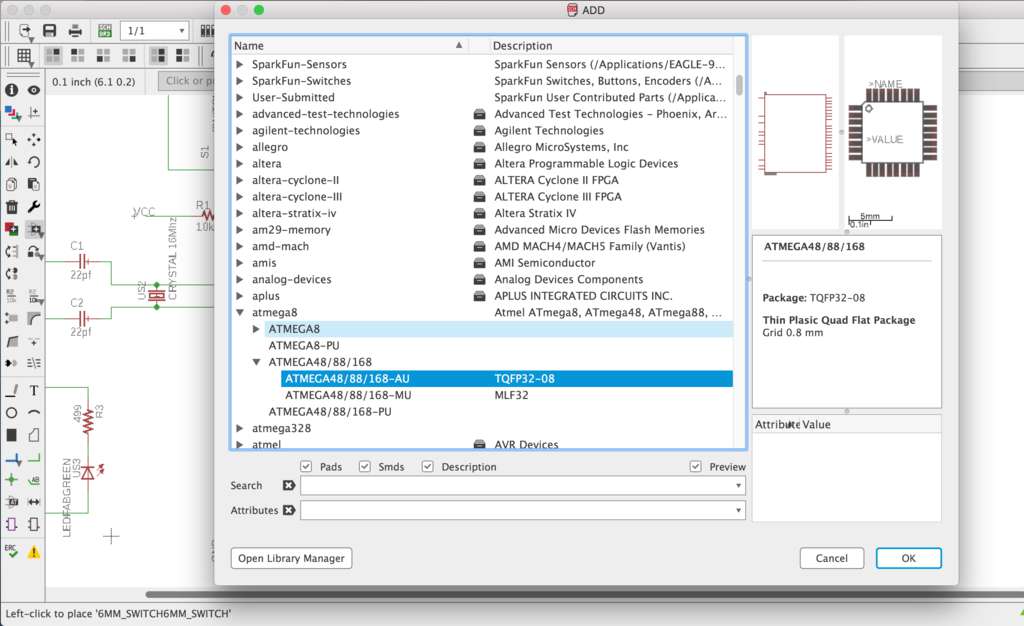The image size is (1024, 626).
Task: Expand the atmega328 library
Action: point(240,428)
